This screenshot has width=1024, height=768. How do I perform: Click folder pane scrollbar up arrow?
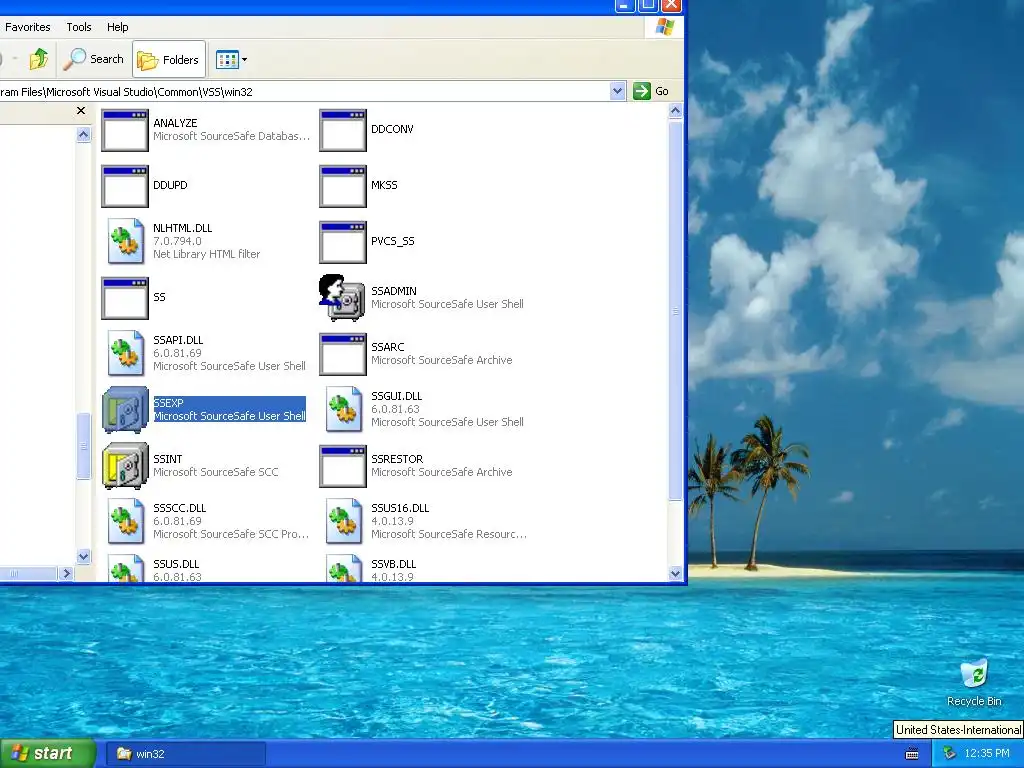(x=84, y=135)
